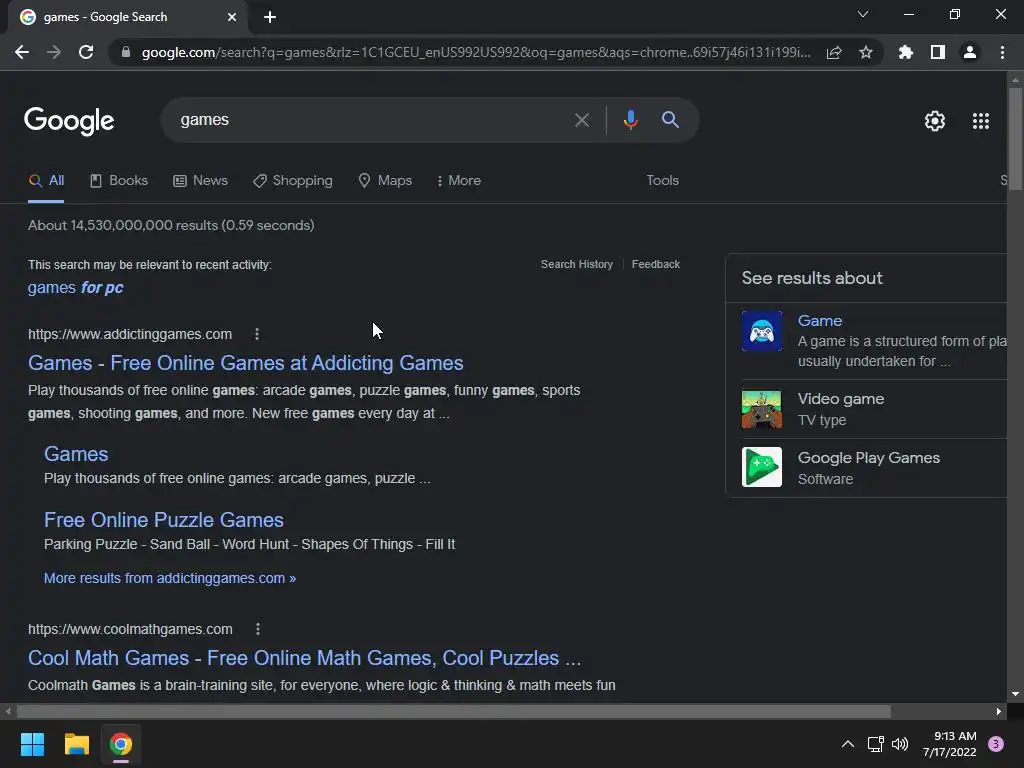Click the Video game thumbnail
The height and width of the screenshot is (768, 1024).
pos(761,409)
